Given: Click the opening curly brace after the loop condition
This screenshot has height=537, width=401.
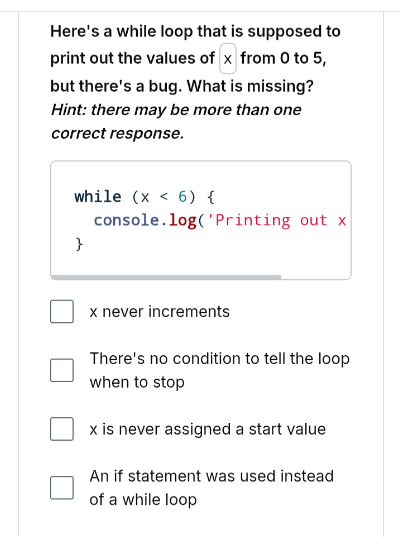Looking at the screenshot, I should pyautogui.click(x=211, y=197).
